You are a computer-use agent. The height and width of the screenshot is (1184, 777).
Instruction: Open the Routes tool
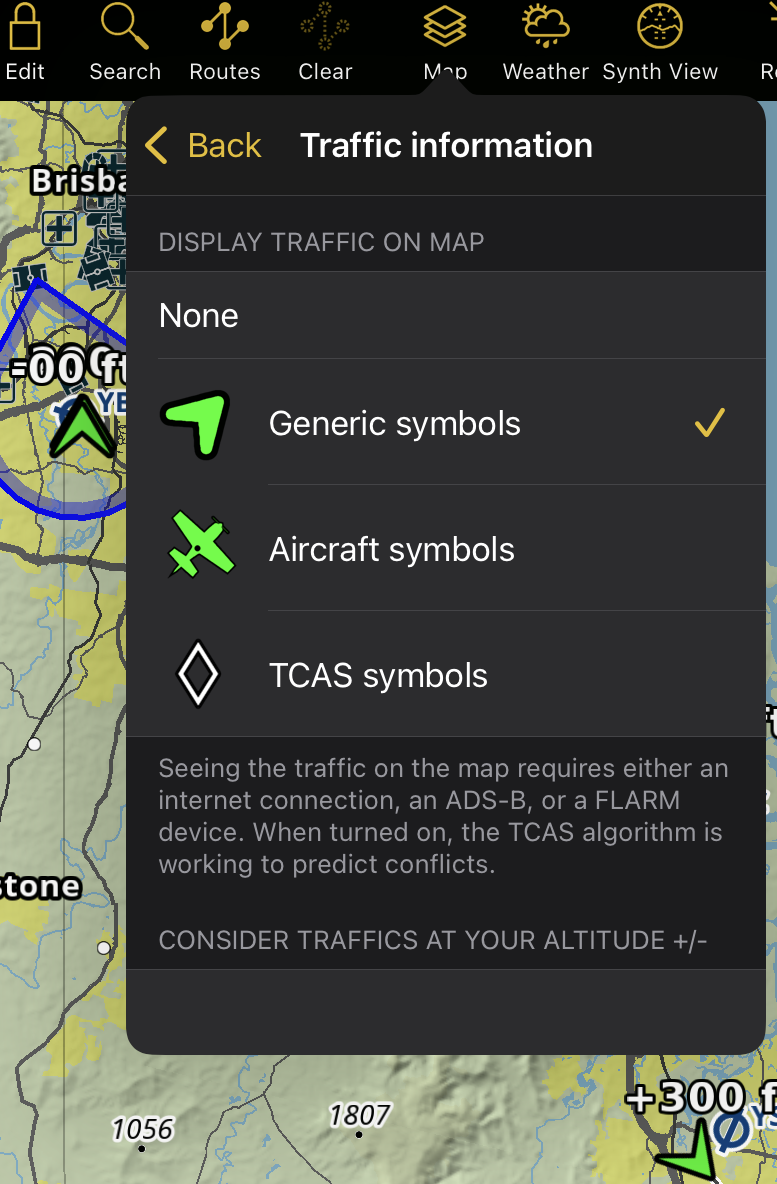point(224,30)
